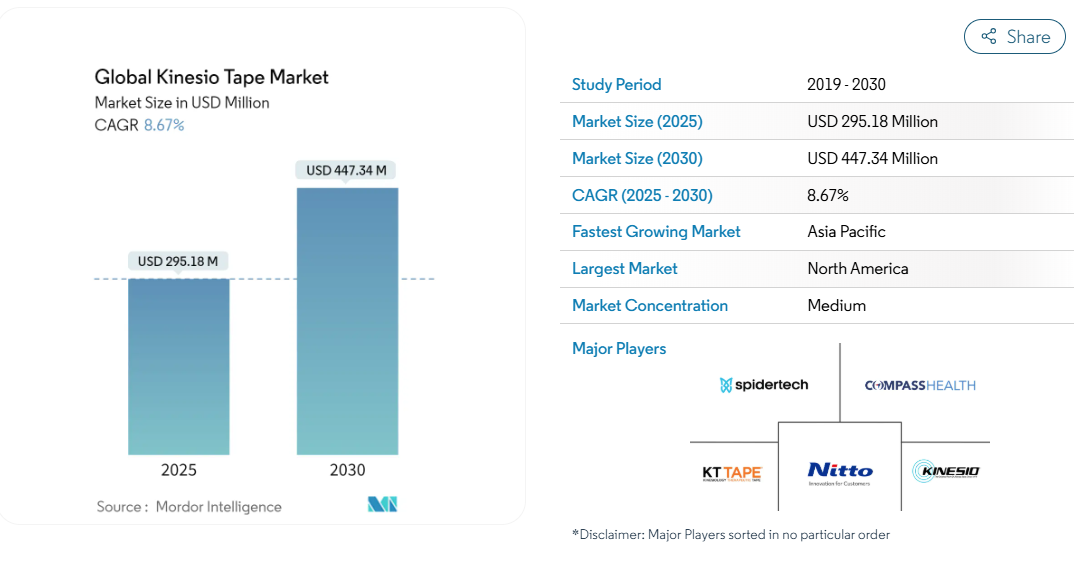Viewport: 1074px width, 573px height.
Task: Click the 2025 market size bar
Action: point(179,366)
